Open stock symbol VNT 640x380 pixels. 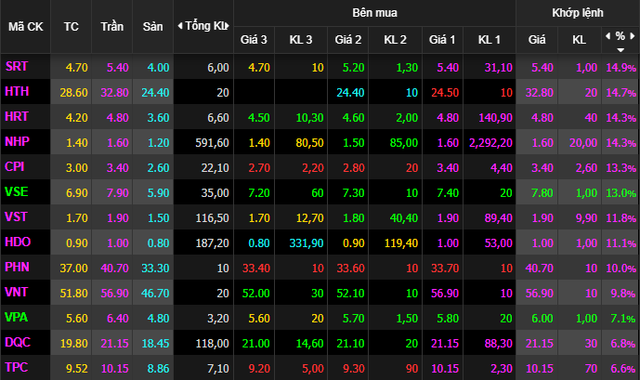click(x=16, y=292)
